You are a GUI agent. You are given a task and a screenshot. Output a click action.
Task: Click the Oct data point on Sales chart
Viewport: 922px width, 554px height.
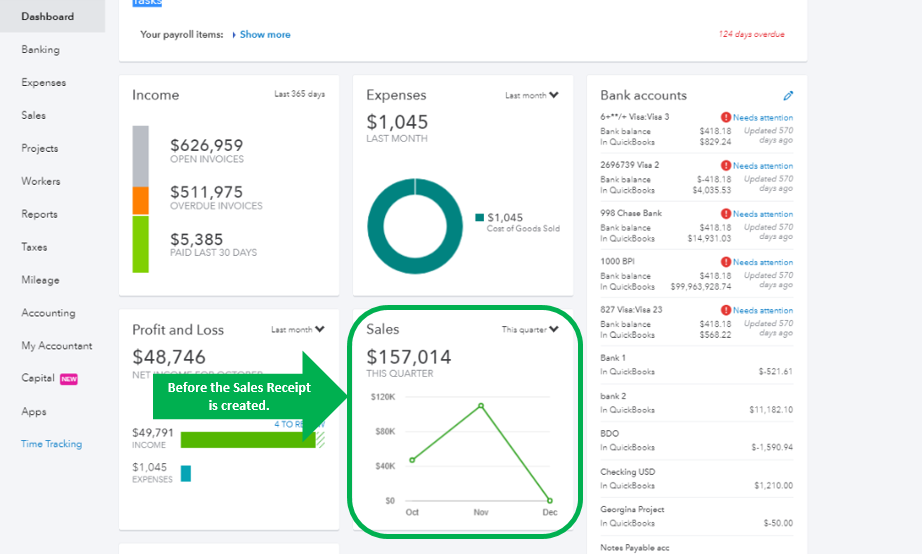[412, 460]
